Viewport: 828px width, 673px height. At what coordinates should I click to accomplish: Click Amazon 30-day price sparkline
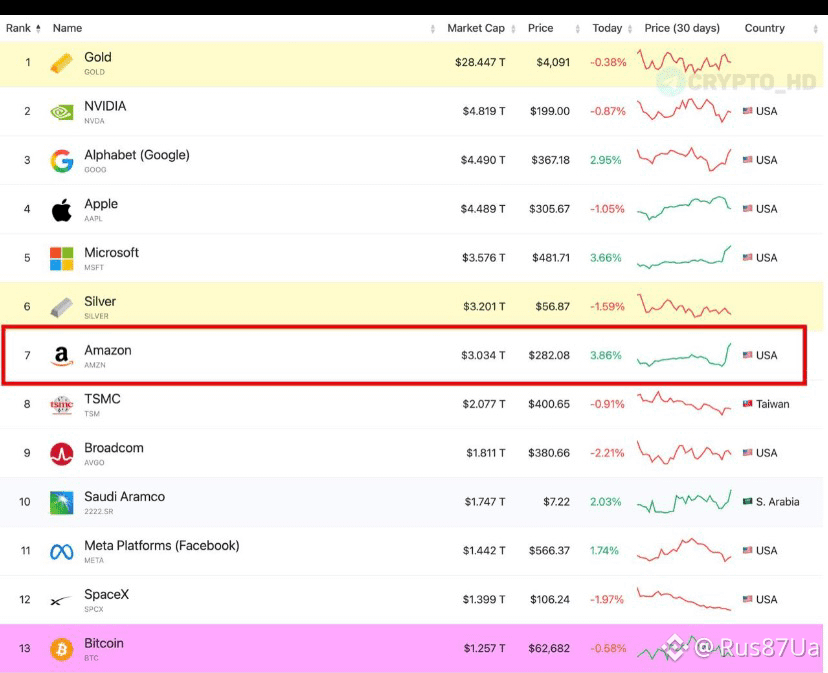click(x=684, y=355)
